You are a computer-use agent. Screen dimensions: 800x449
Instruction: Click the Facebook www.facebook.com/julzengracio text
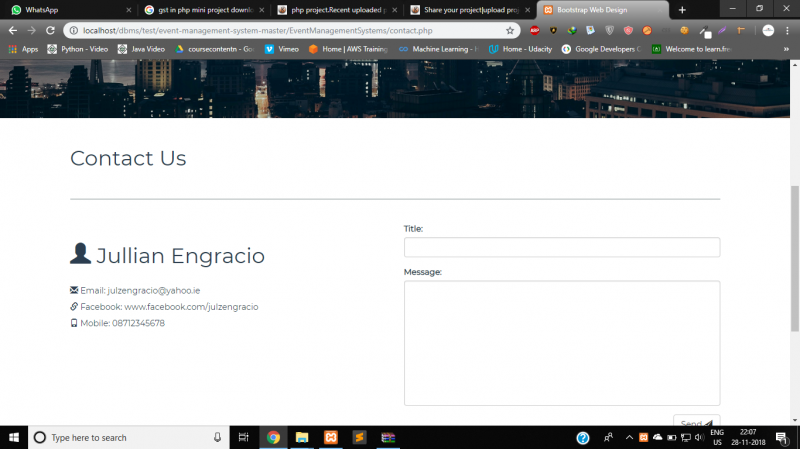191,307
